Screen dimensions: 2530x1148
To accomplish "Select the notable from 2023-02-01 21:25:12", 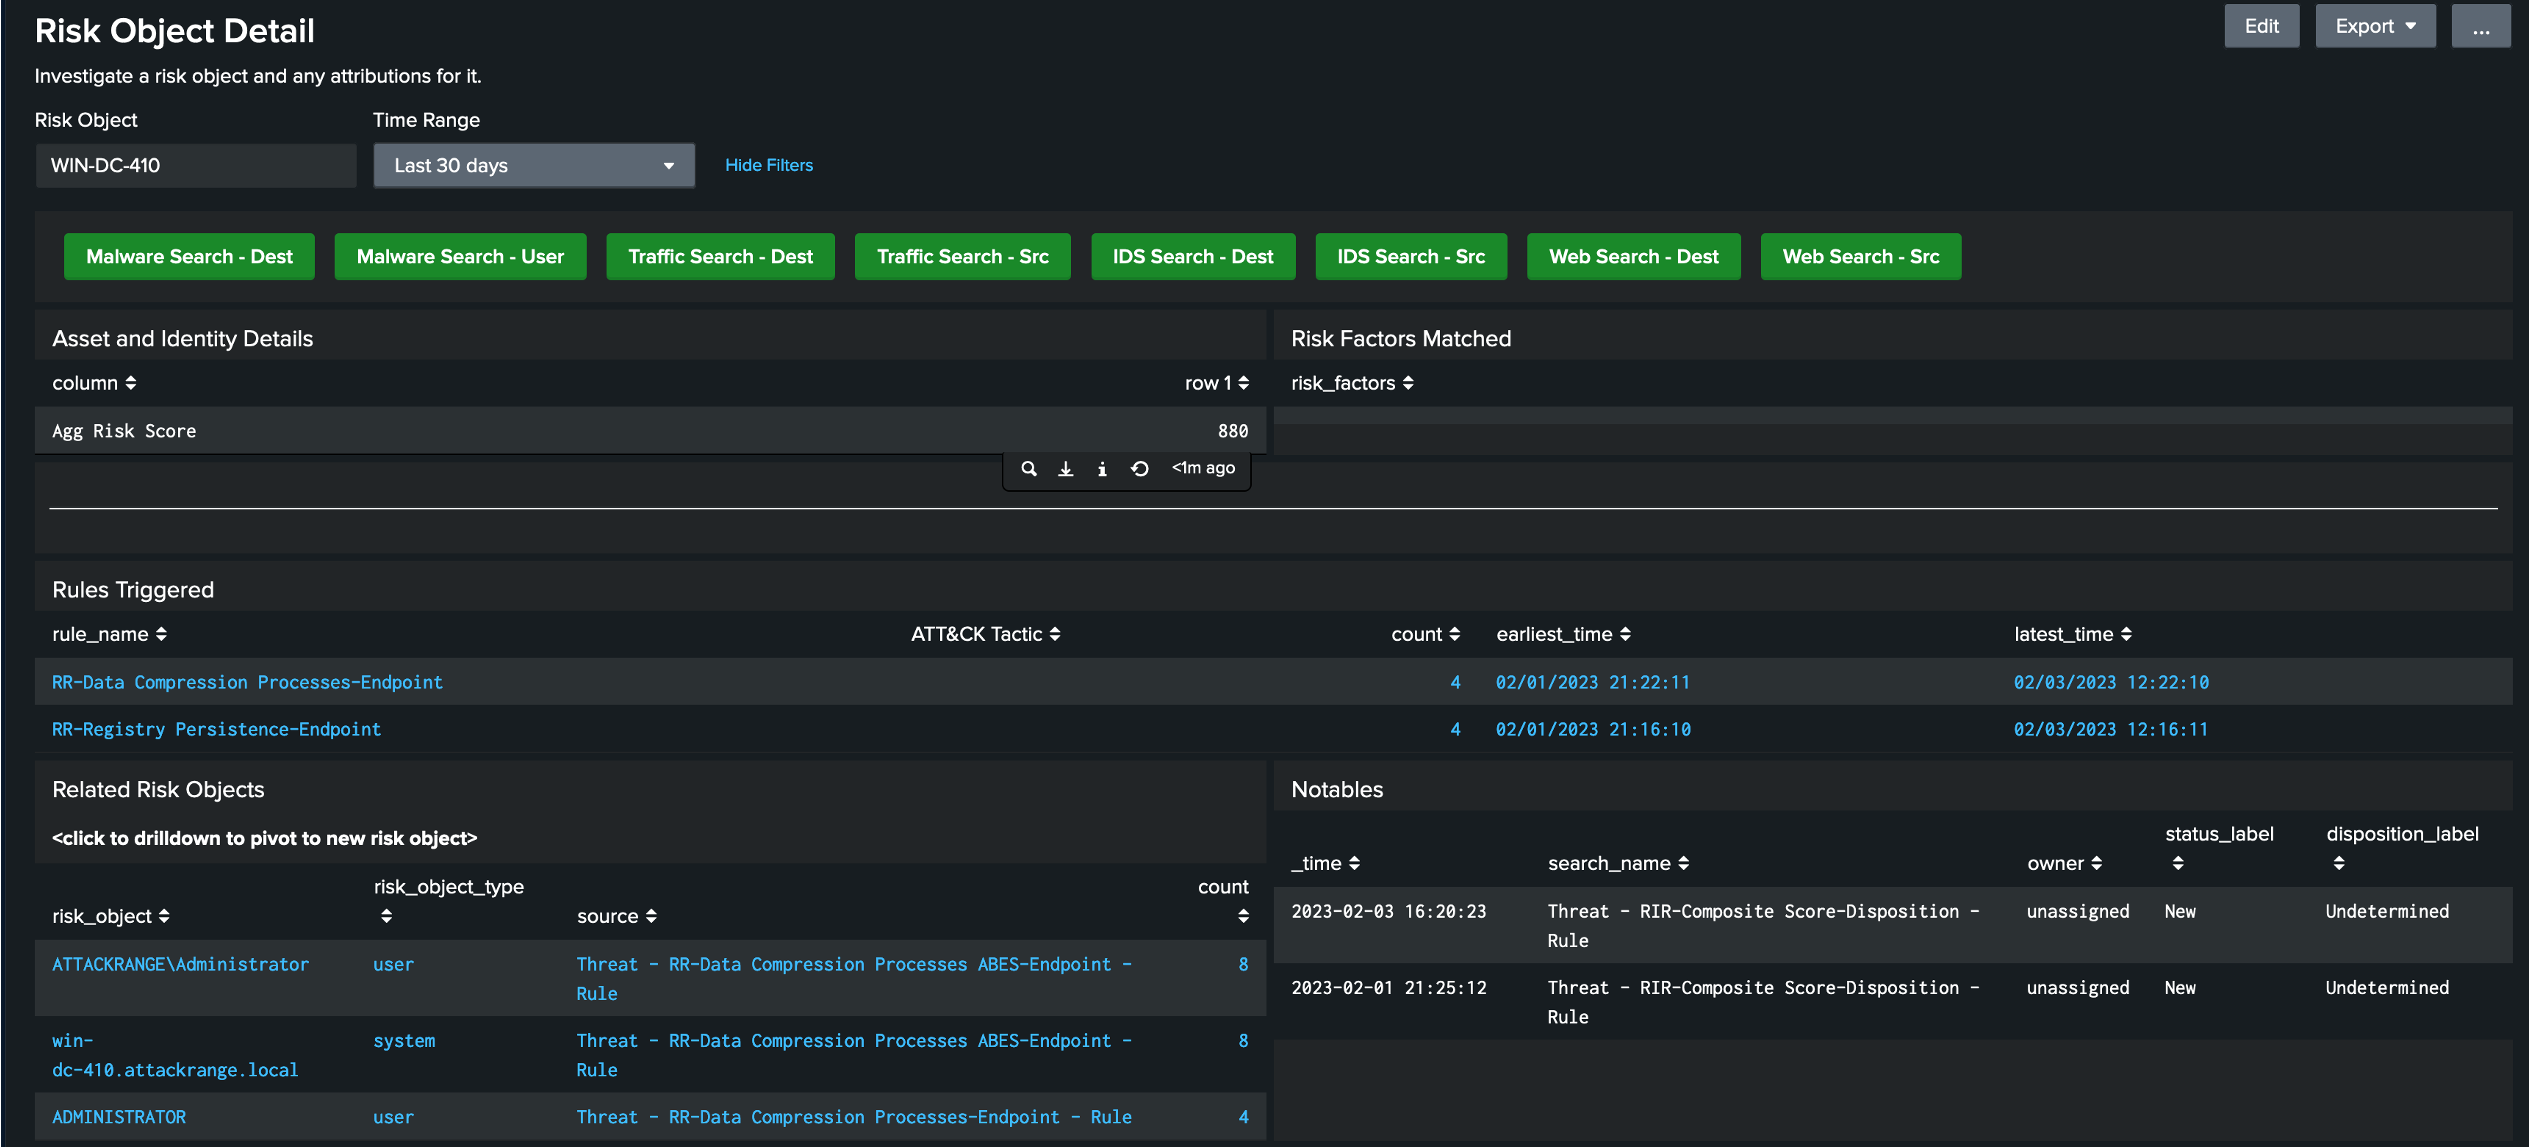I will pos(1893,1001).
